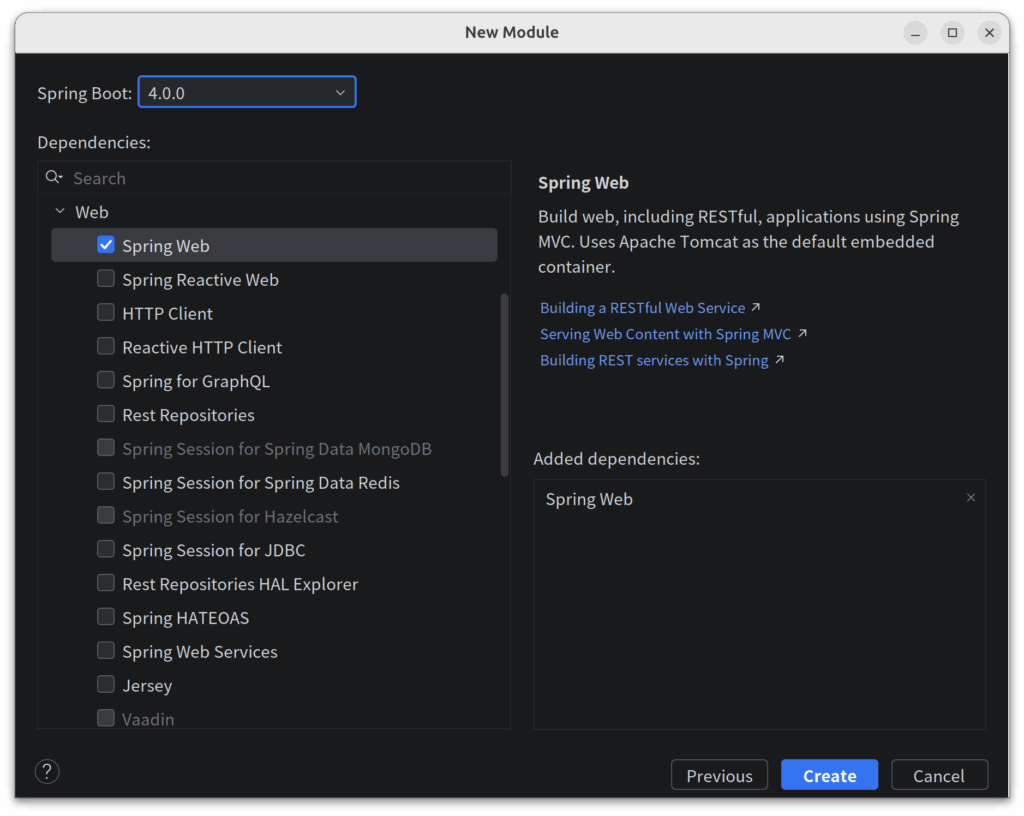Remove Spring Web from added dependencies
The height and width of the screenshot is (816, 1024).
tap(970, 498)
